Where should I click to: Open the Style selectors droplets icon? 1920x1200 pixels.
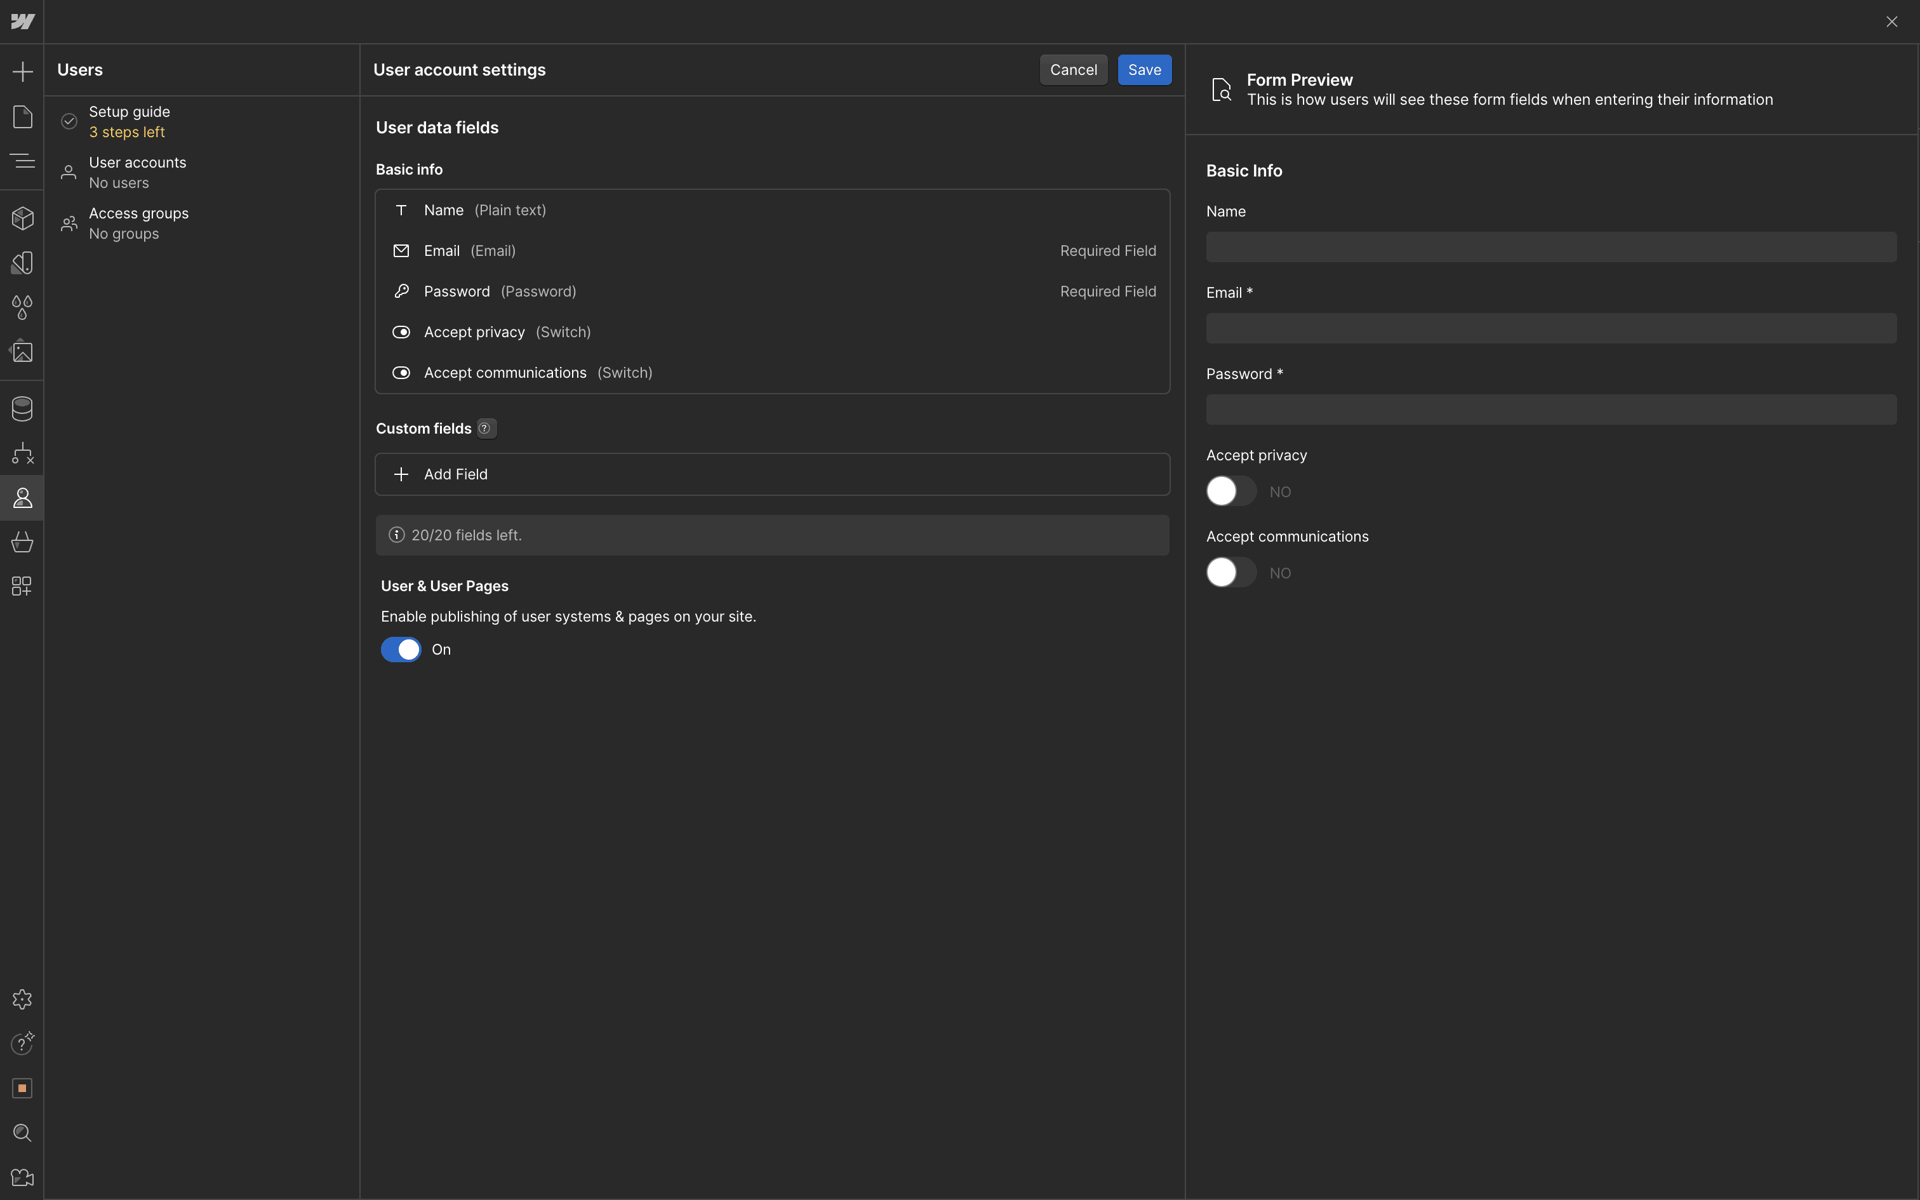[x=22, y=307]
